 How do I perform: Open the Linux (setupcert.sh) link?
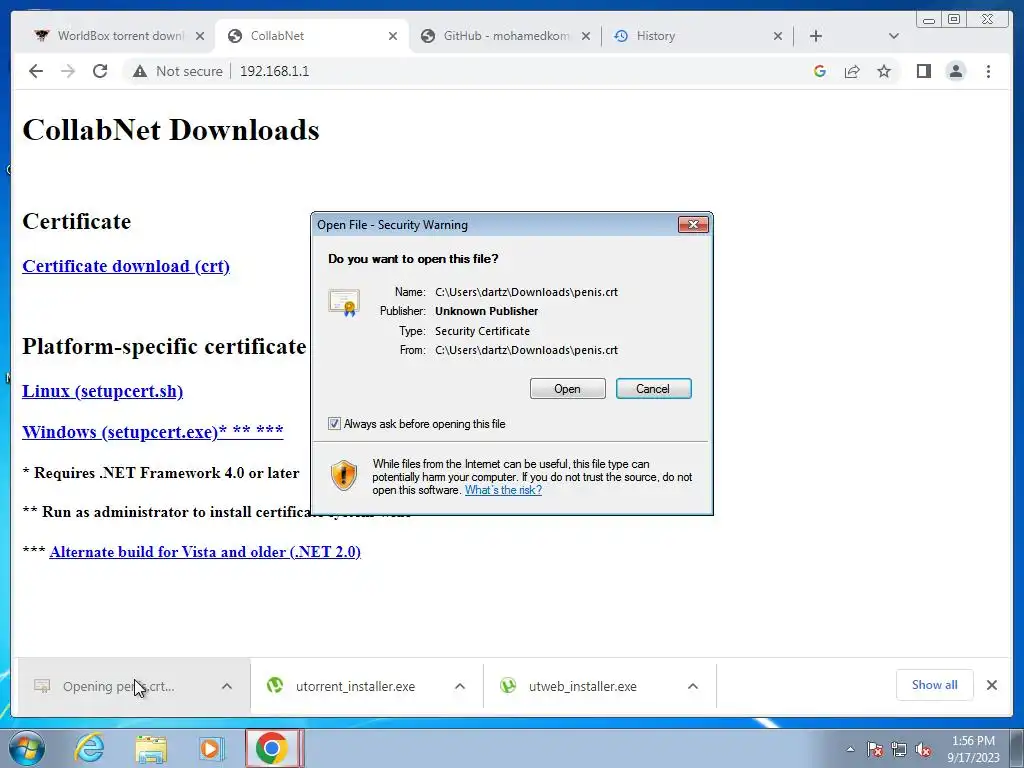pos(103,391)
